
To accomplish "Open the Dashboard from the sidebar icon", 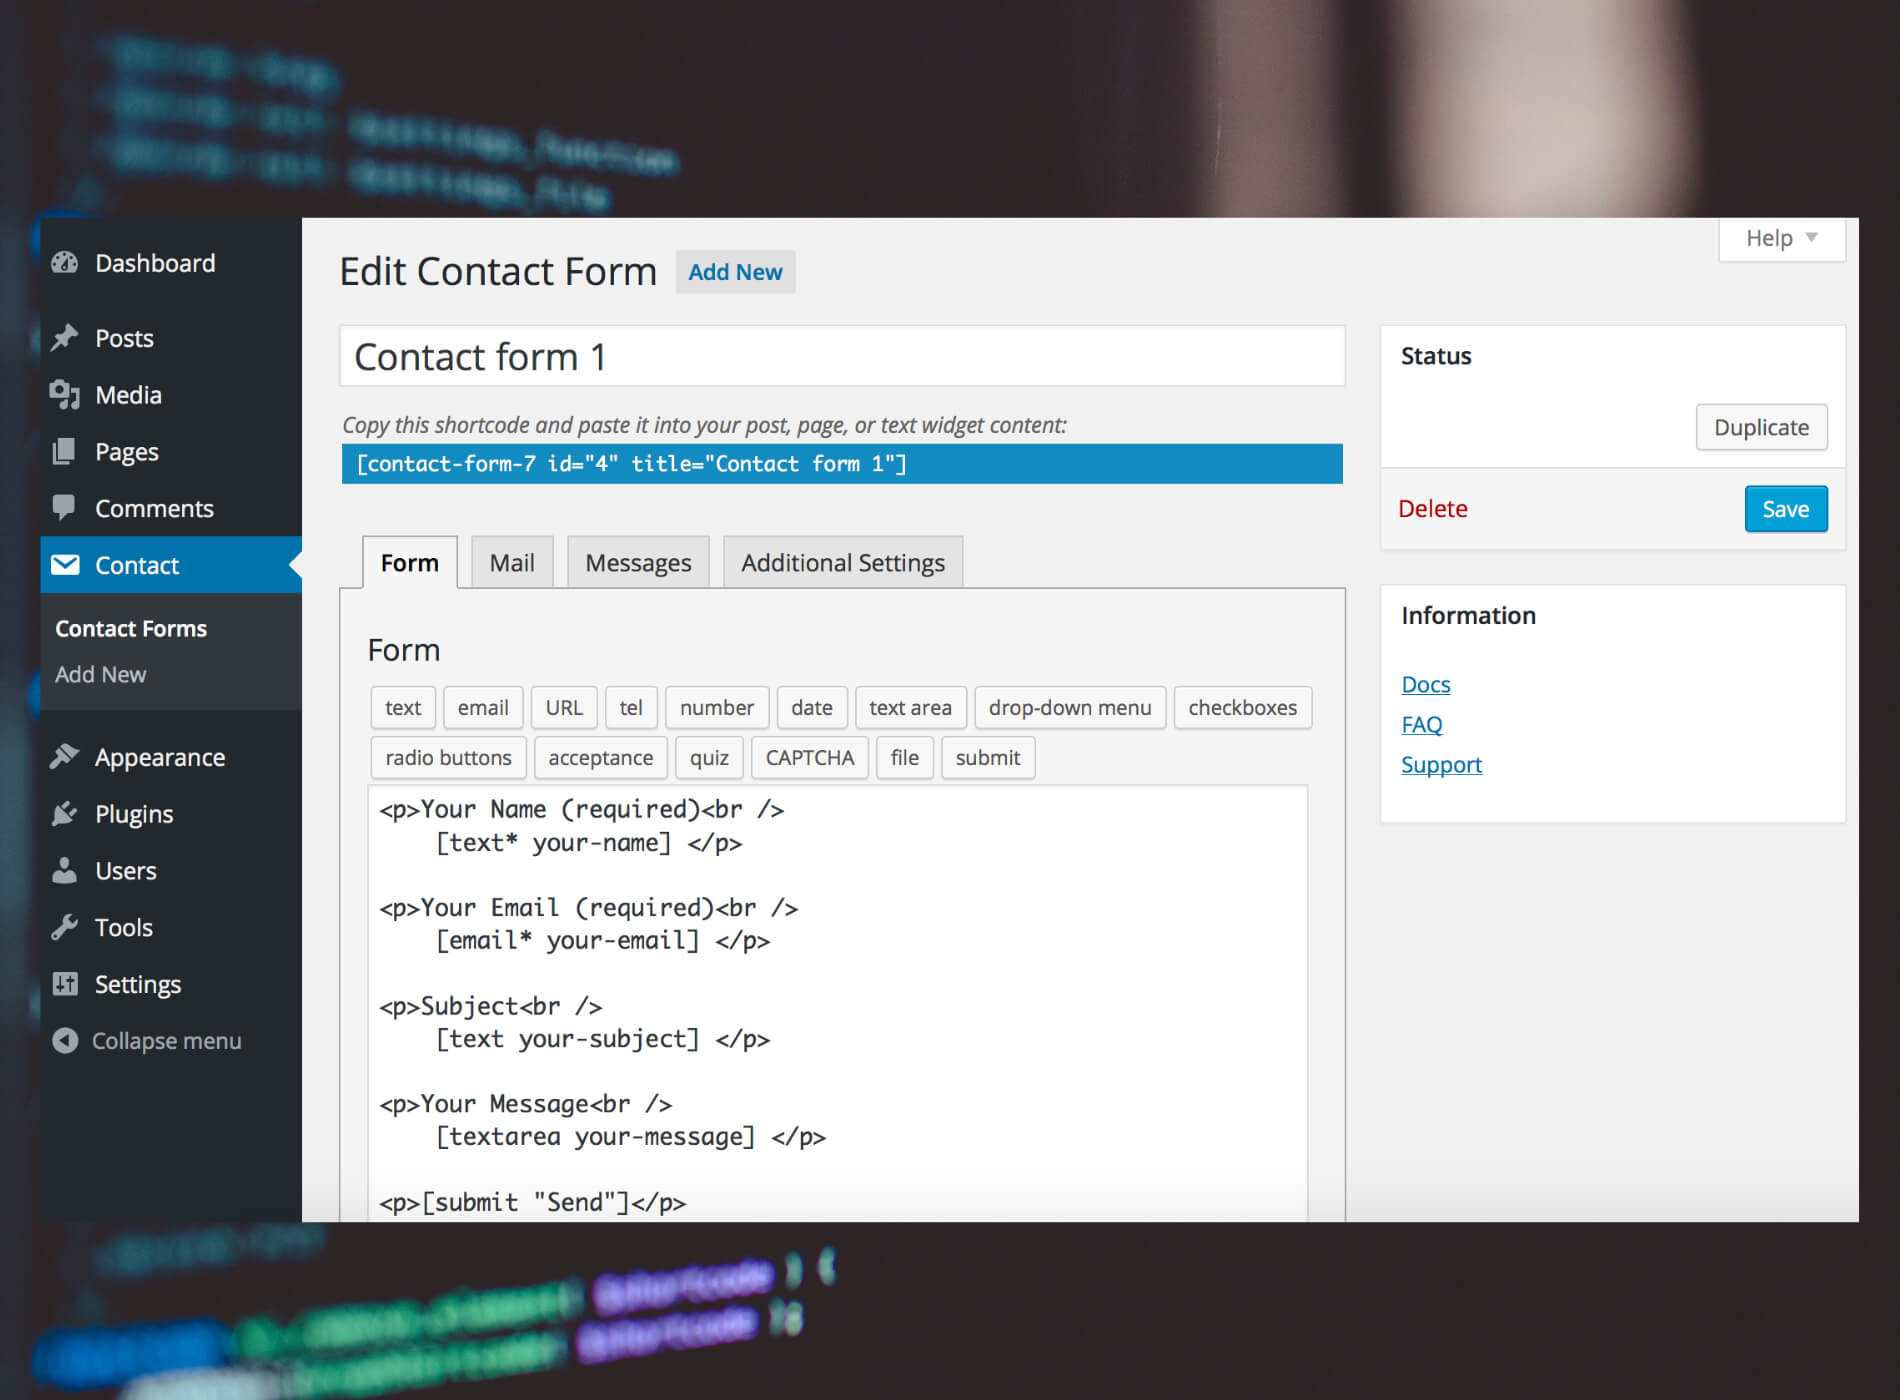I will 64,262.
